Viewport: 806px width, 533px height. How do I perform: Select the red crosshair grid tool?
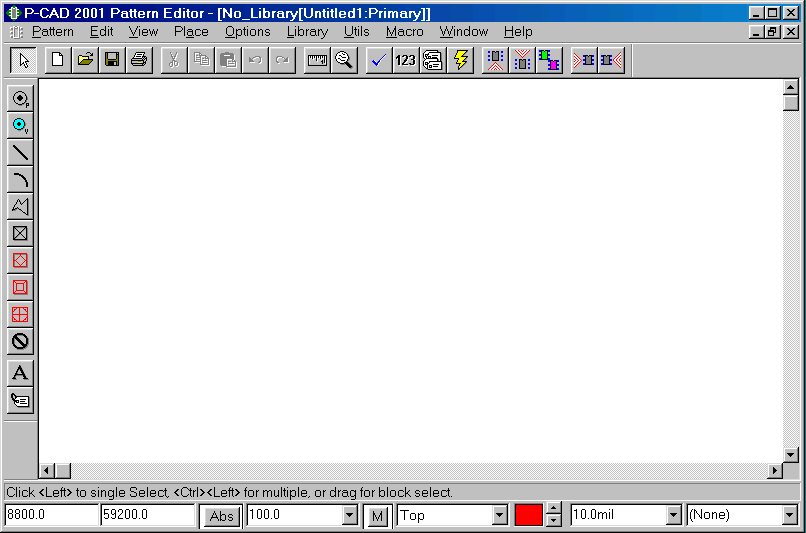click(20, 314)
